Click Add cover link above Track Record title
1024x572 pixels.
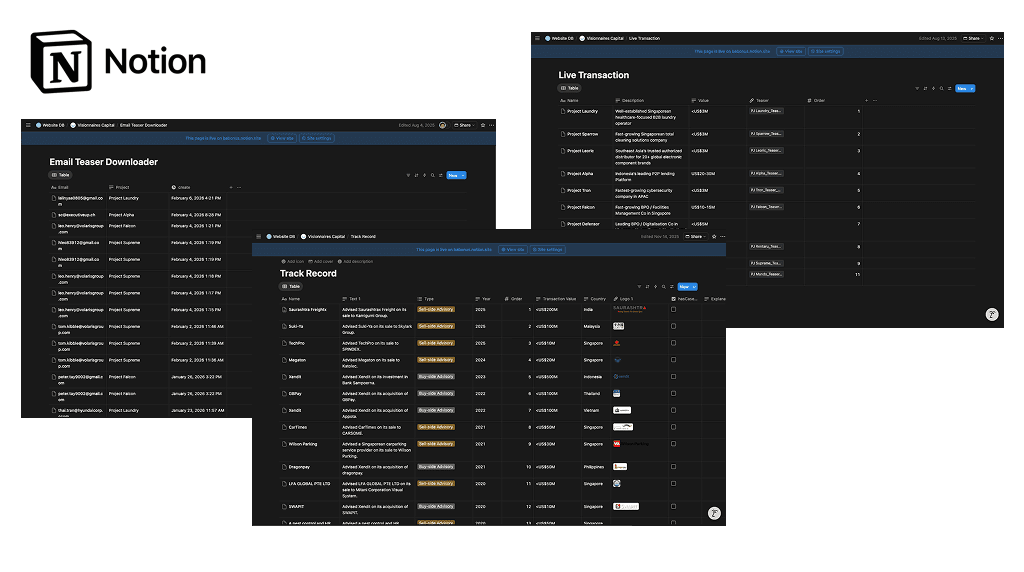pos(321,261)
